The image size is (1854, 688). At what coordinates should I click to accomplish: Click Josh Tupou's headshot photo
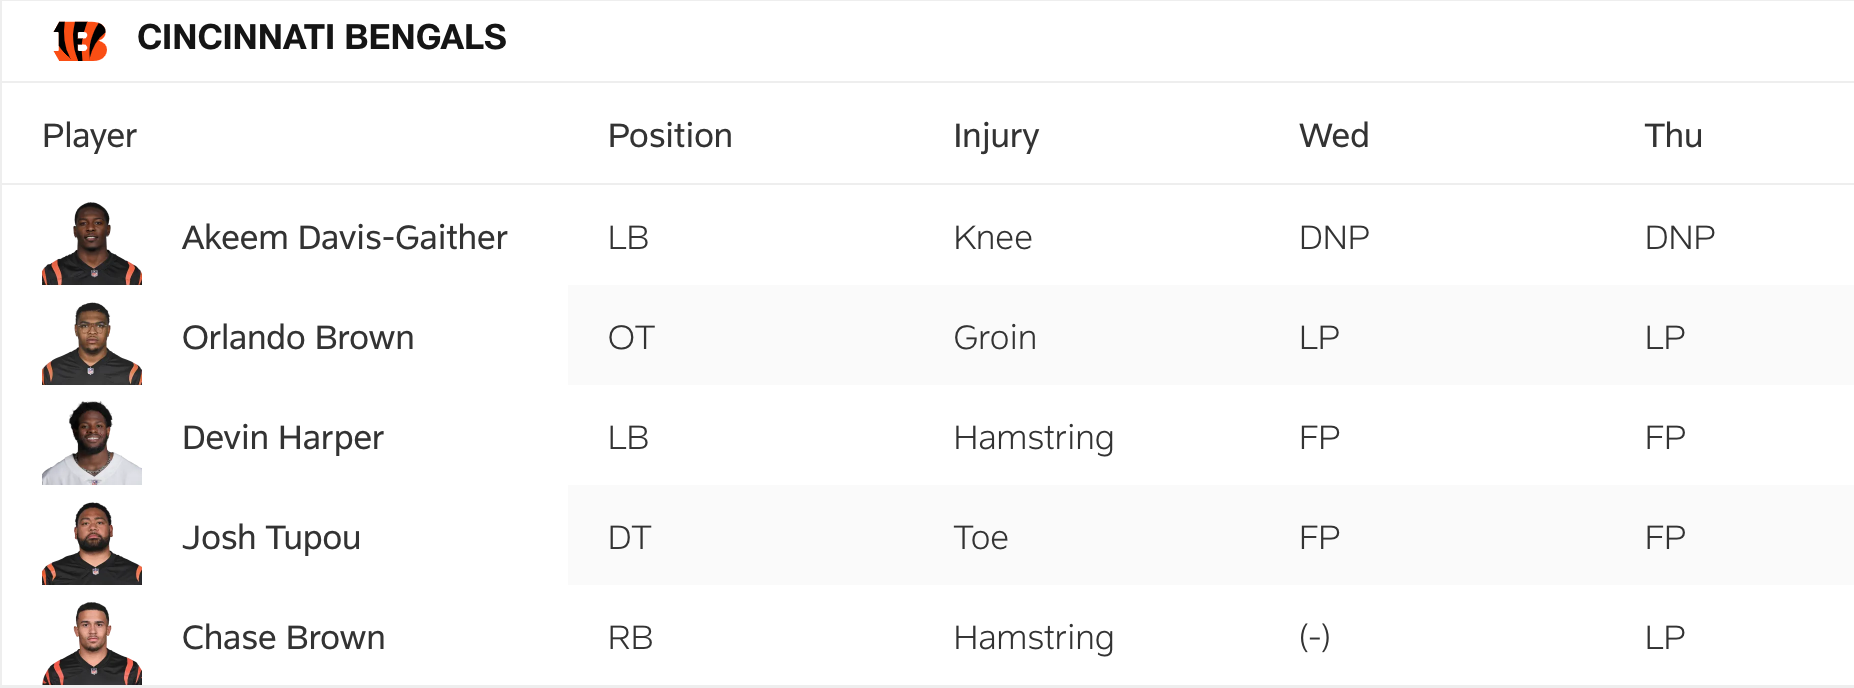point(92,543)
